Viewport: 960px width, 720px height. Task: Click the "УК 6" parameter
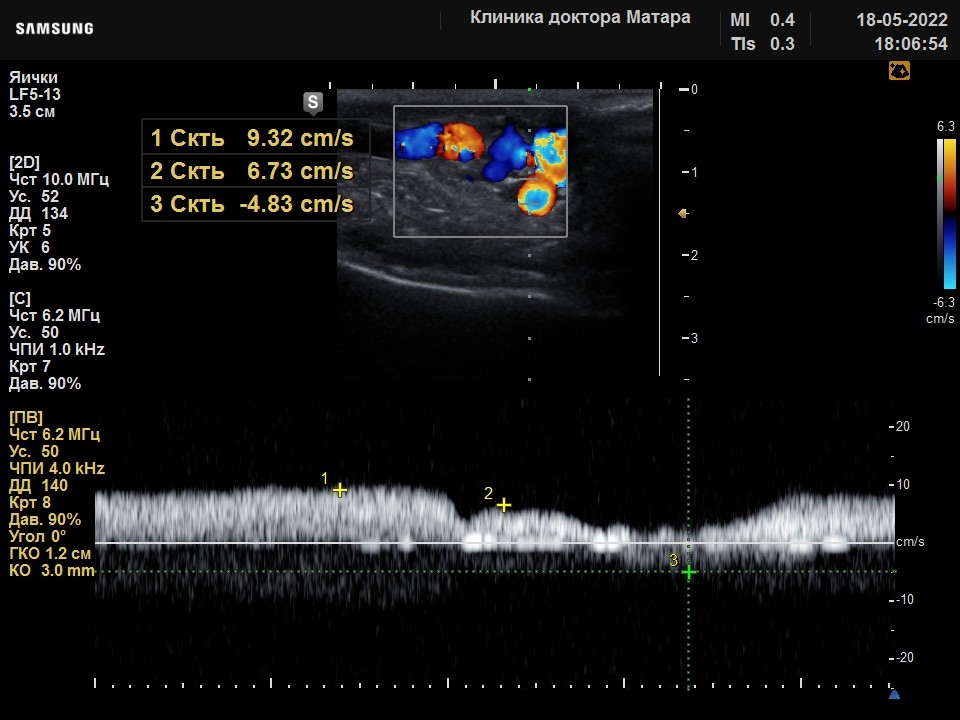tap(29, 247)
